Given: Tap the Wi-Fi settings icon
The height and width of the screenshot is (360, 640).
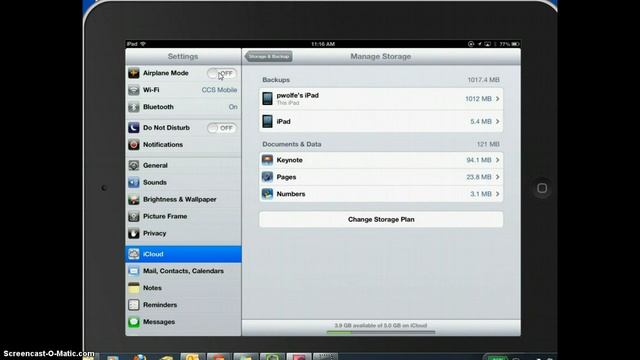Looking at the screenshot, I should pyautogui.click(x=133, y=90).
